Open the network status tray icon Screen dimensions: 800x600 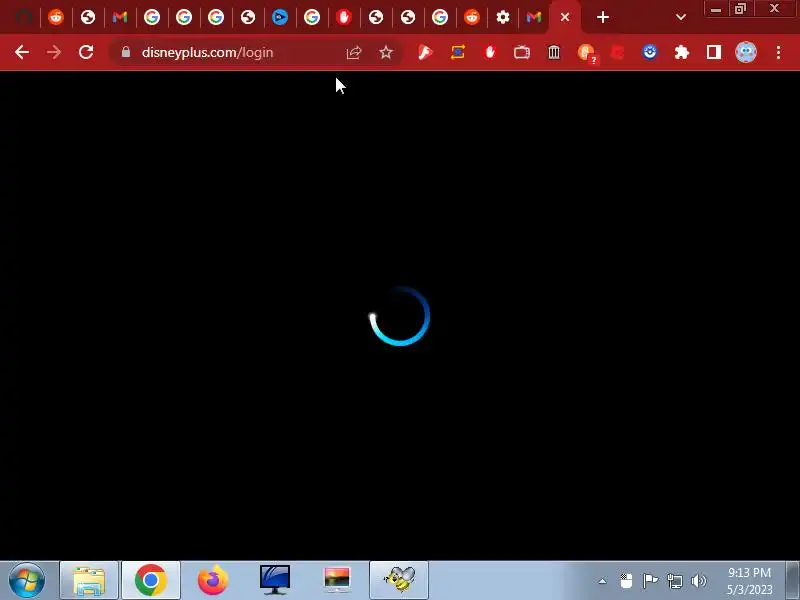(674, 581)
